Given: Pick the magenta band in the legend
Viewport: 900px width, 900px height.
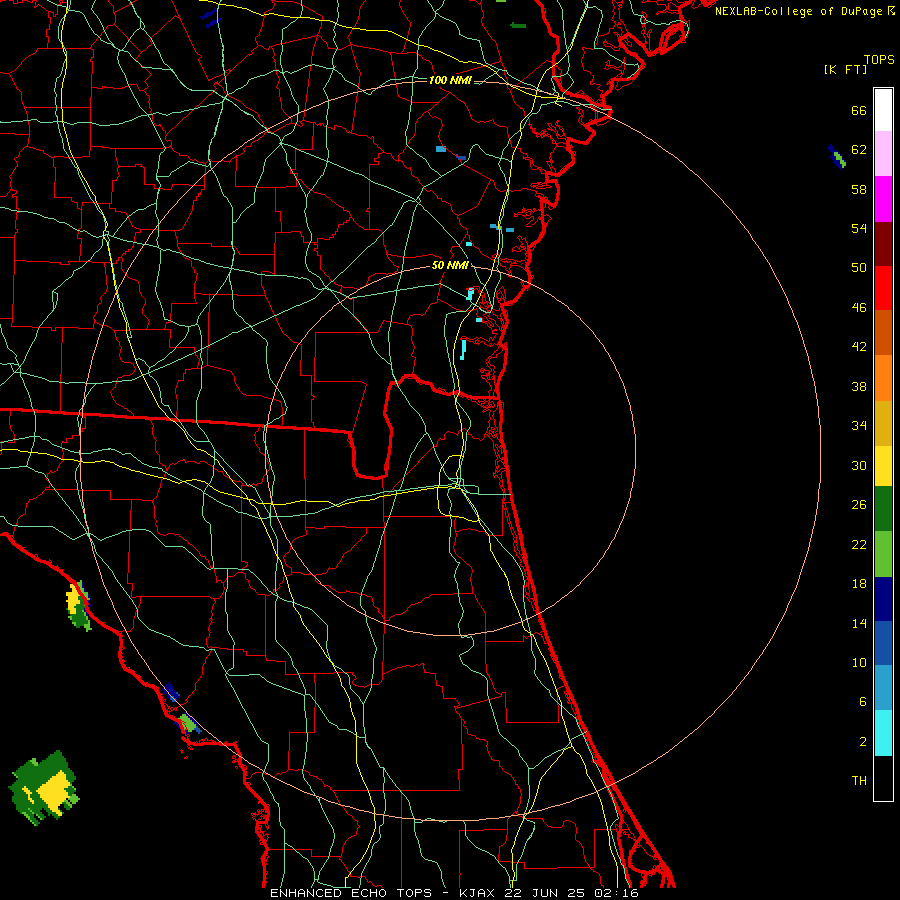Looking at the screenshot, I should coord(883,199).
